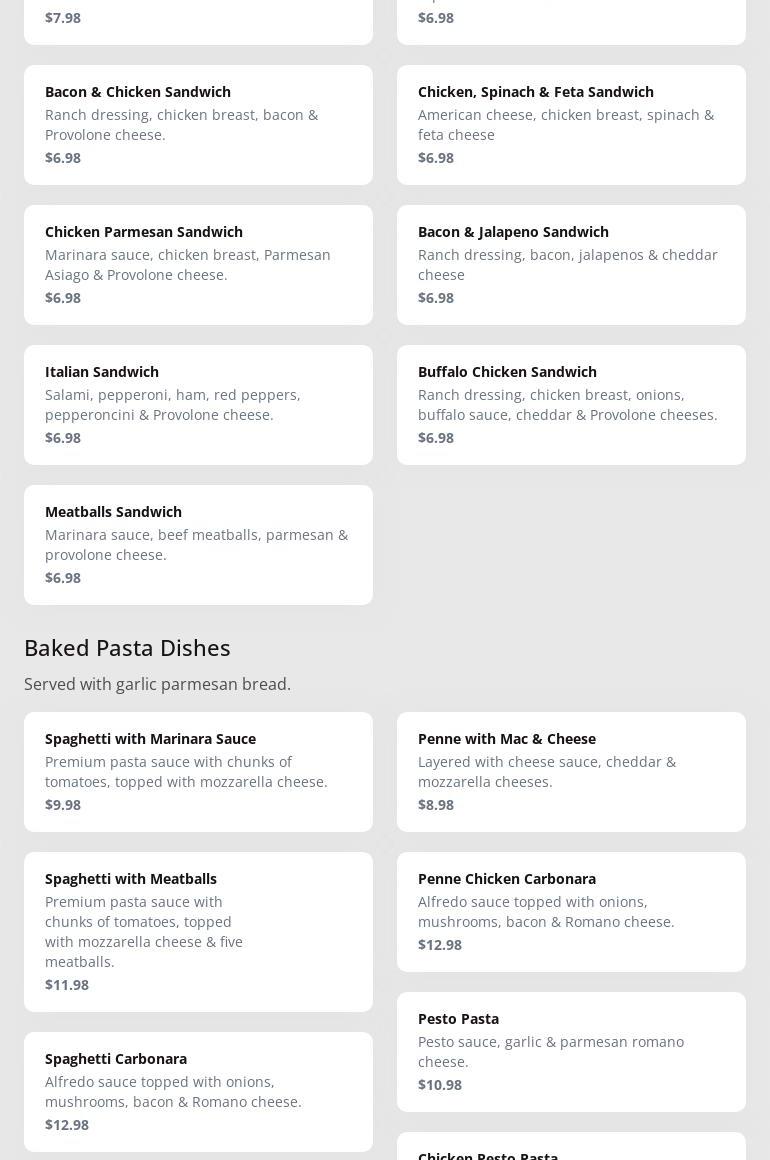Image resolution: width=770 pixels, height=1160 pixels.
Task: Choose the Spaghetti Carbonara dish
Action: click(x=198, y=1091)
